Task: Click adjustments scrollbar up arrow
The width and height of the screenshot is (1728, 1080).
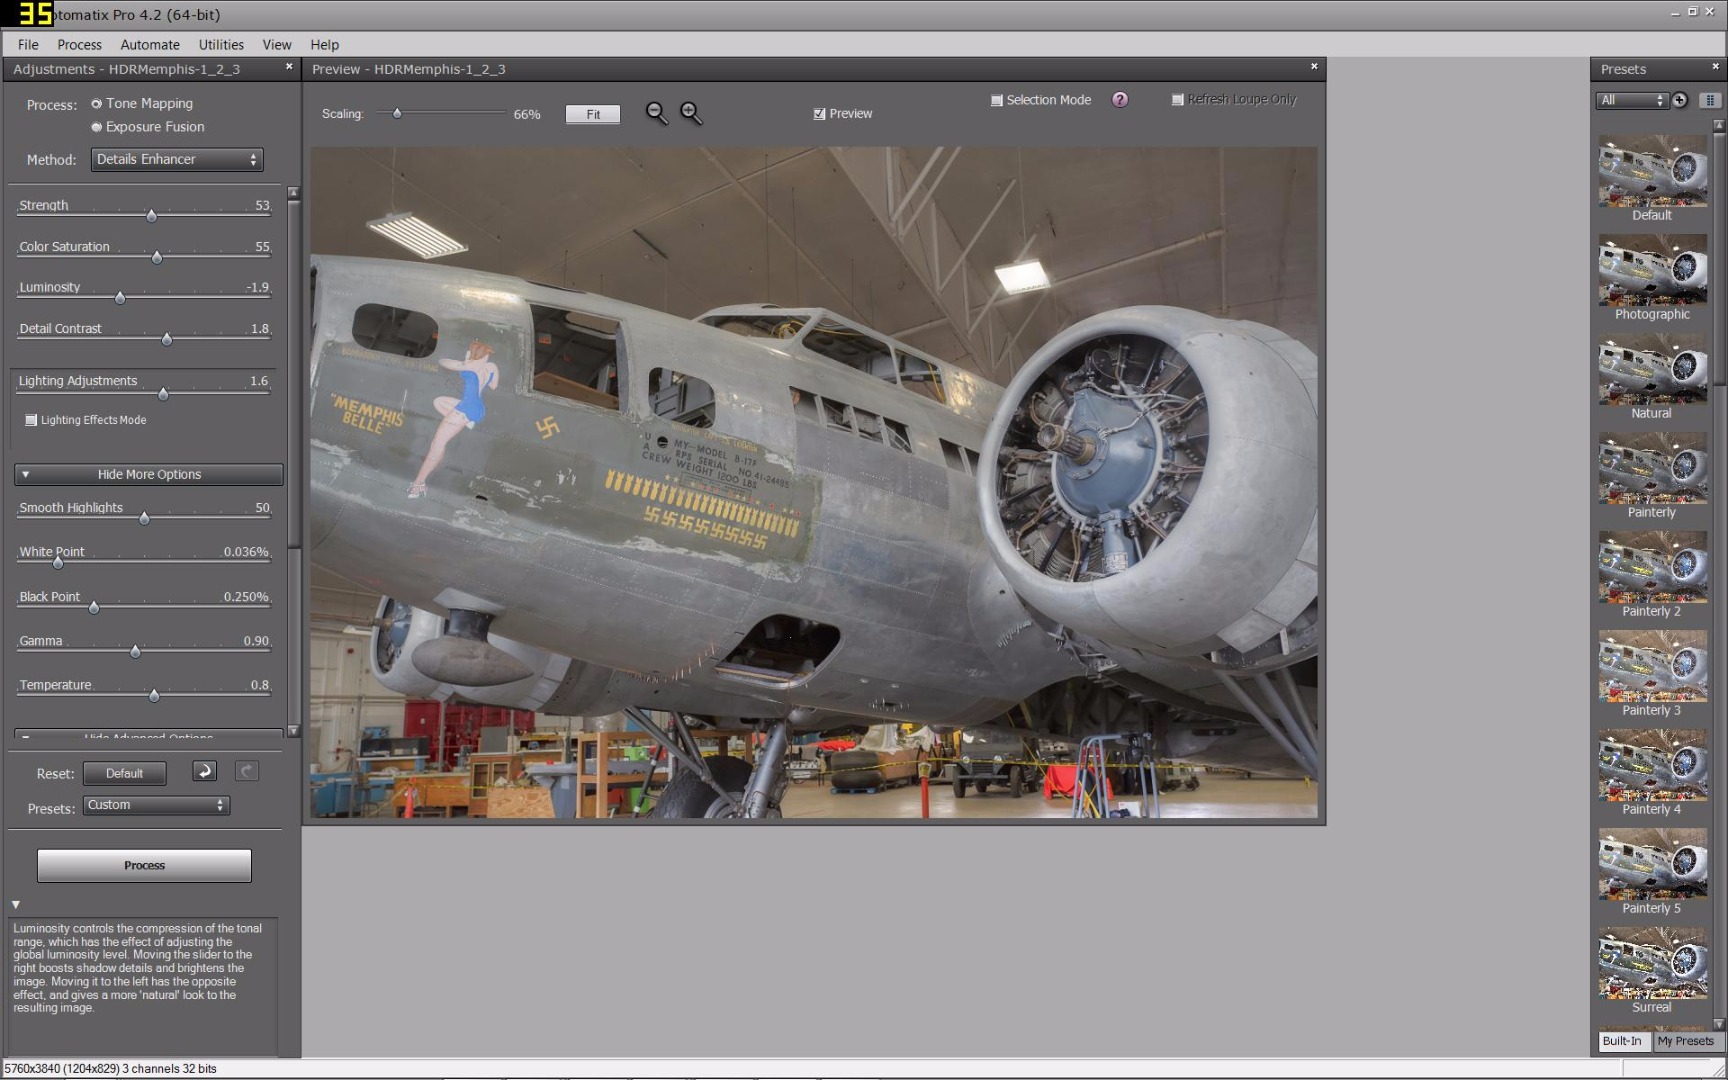Action: click(x=293, y=192)
